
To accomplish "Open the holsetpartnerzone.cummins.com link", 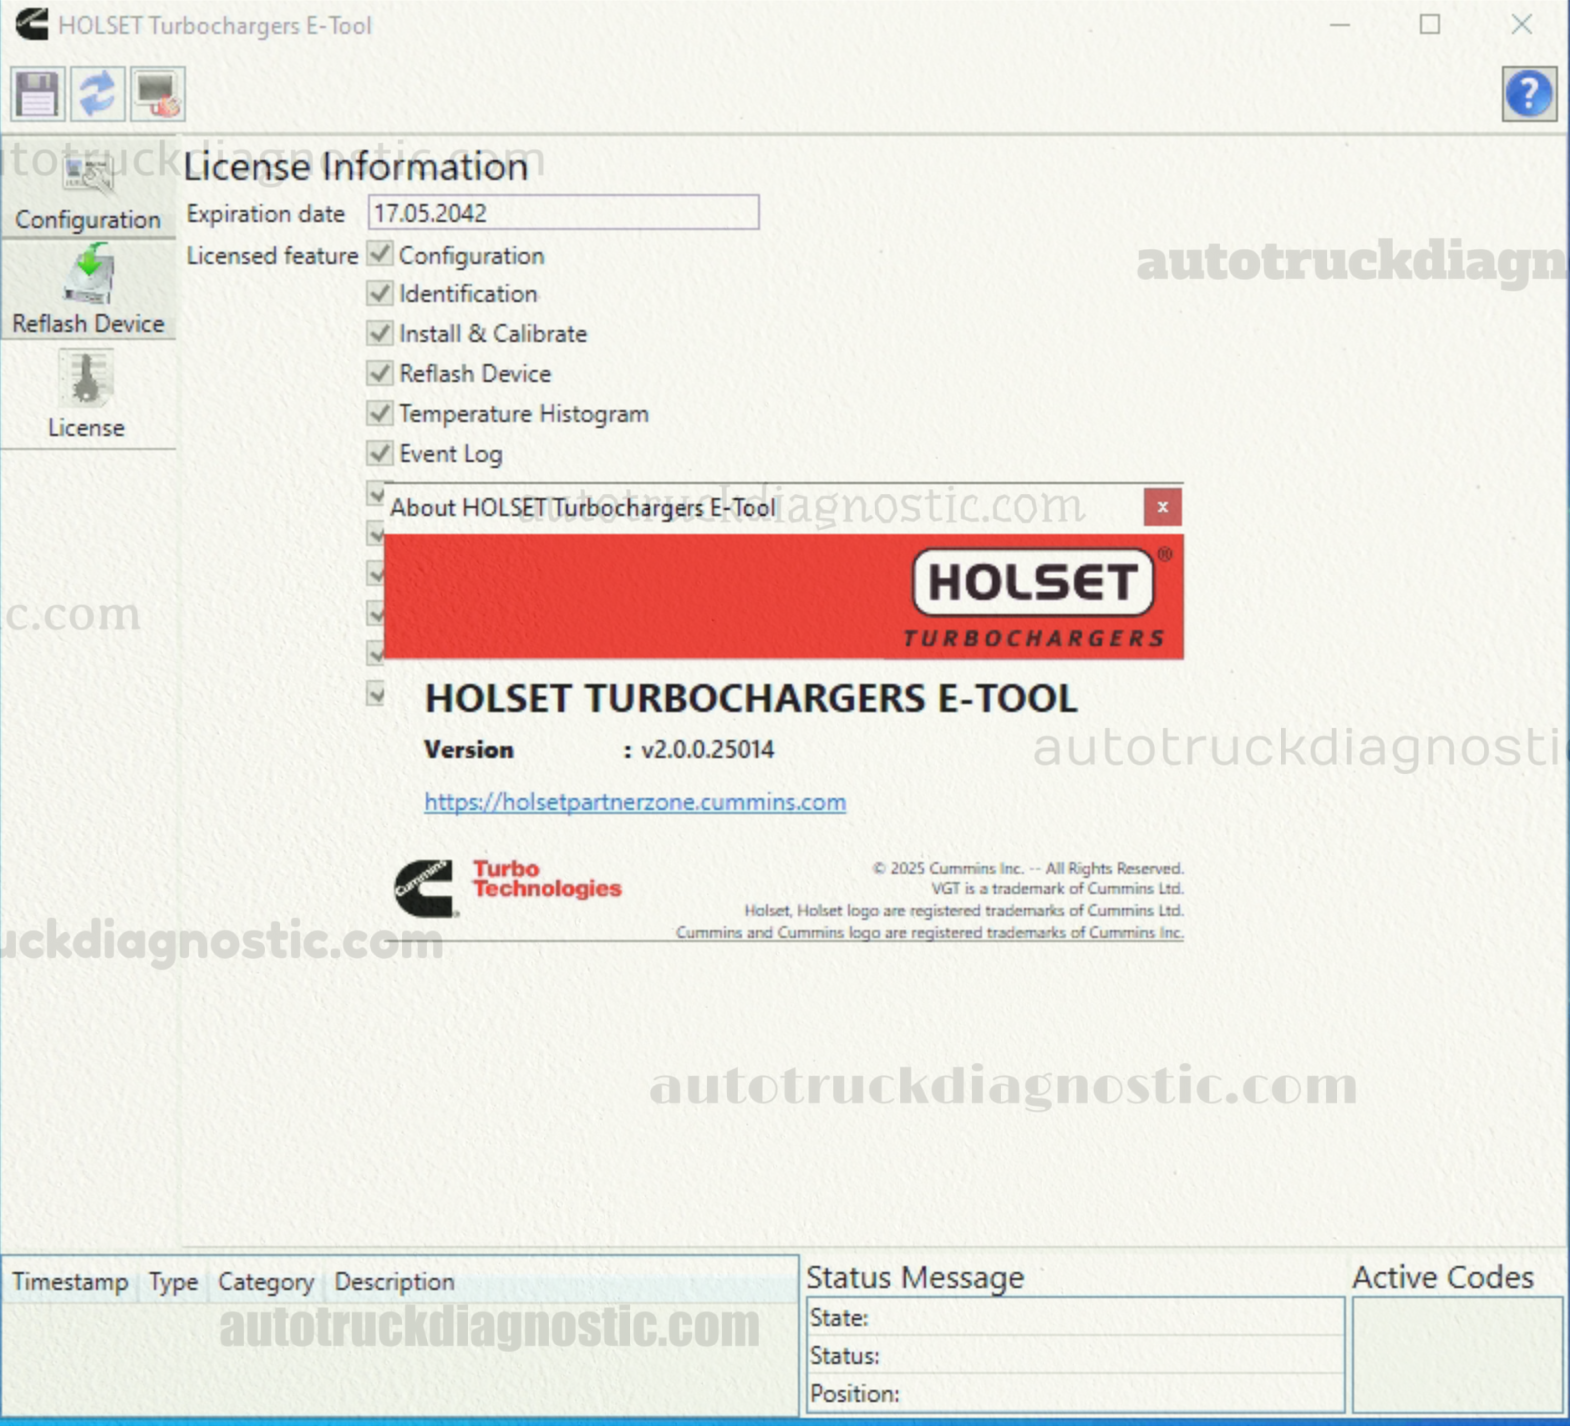I will pyautogui.click(x=635, y=802).
